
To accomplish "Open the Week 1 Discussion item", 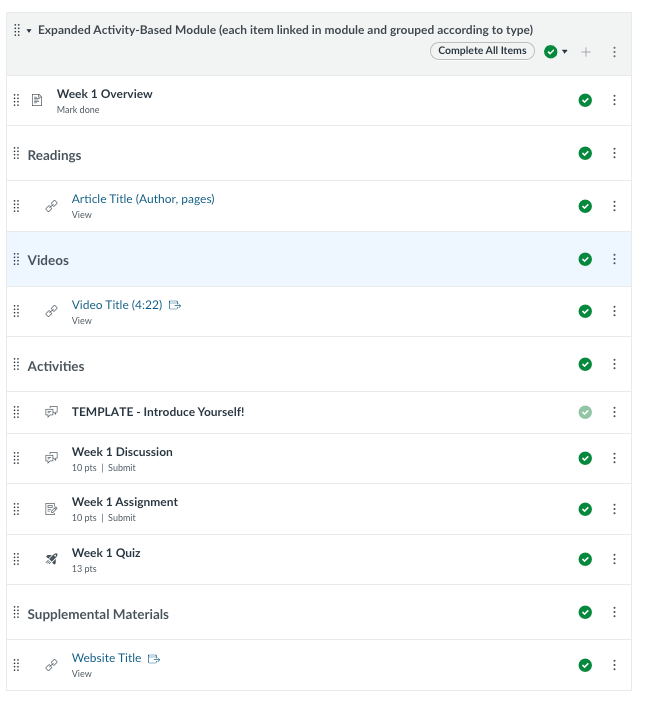I will point(122,452).
